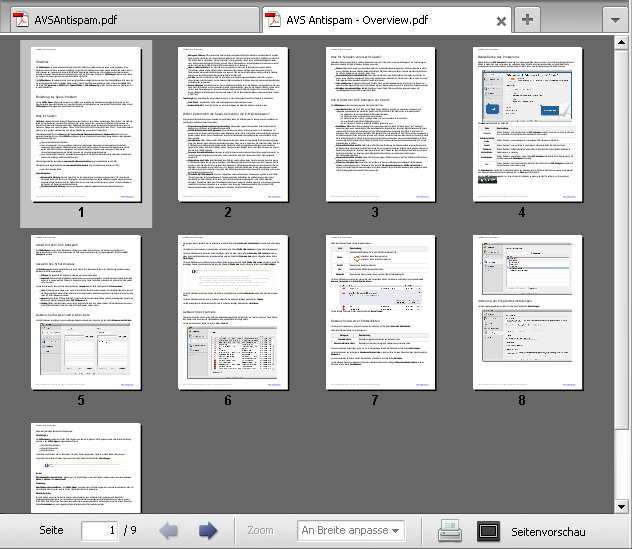Open page 6 thumbnail
Viewport: 632px width, 549px height.
[x=233, y=312]
